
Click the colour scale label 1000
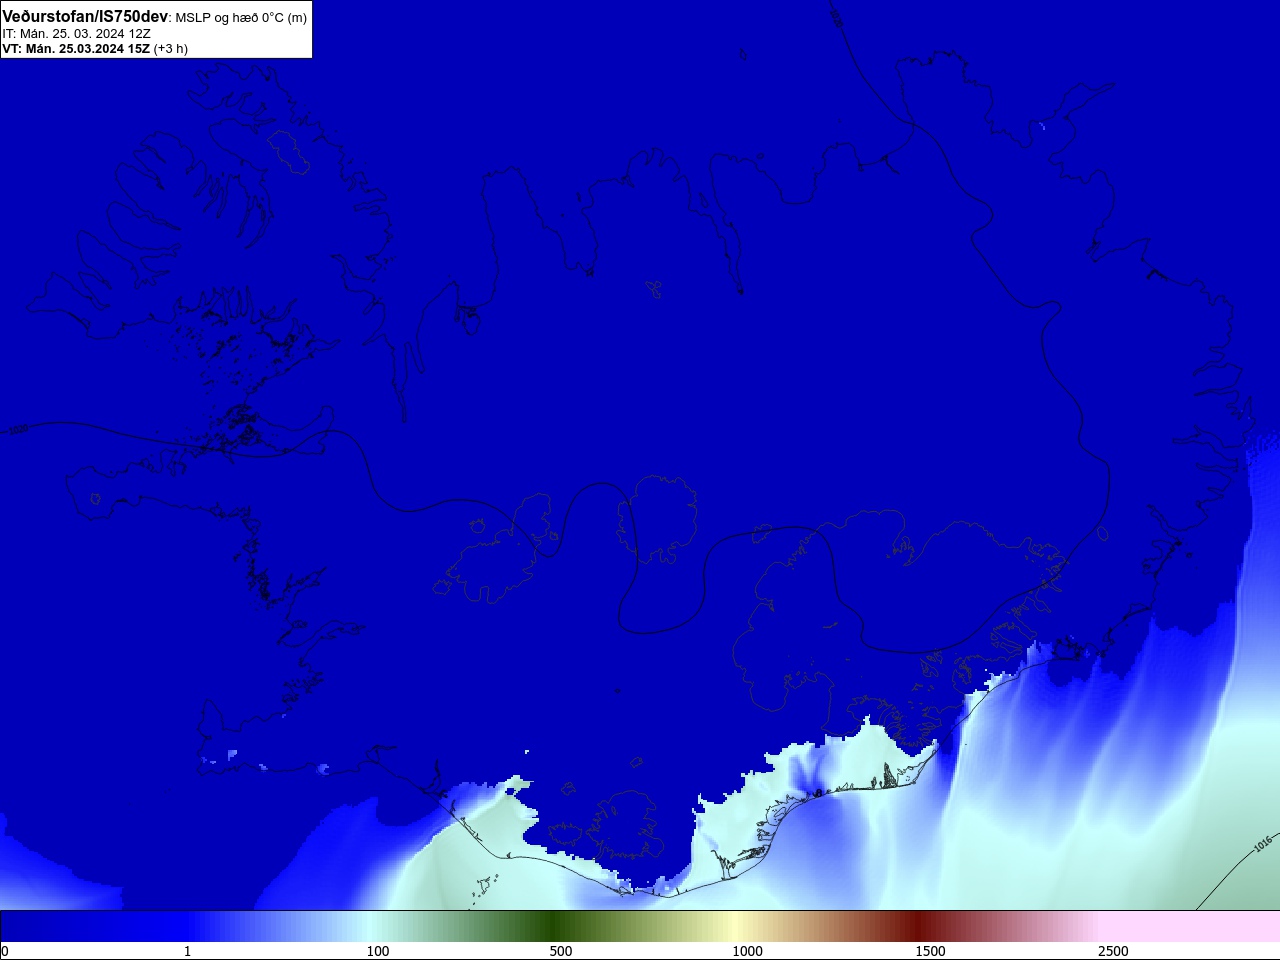point(747,951)
